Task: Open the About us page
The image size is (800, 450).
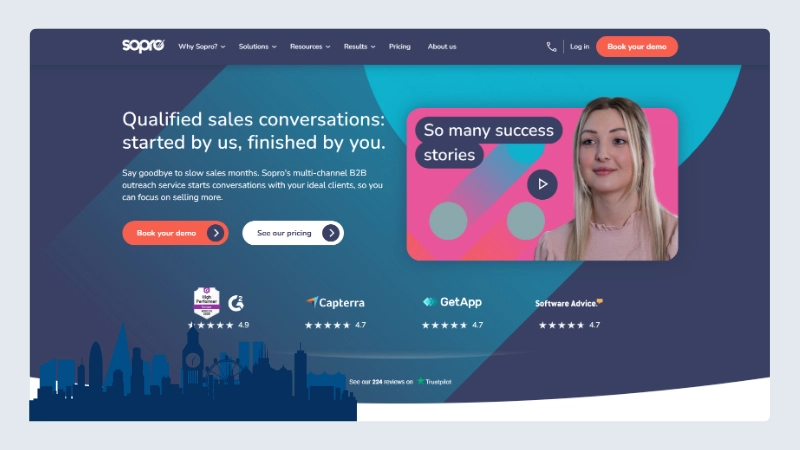Action: pyautogui.click(x=442, y=46)
